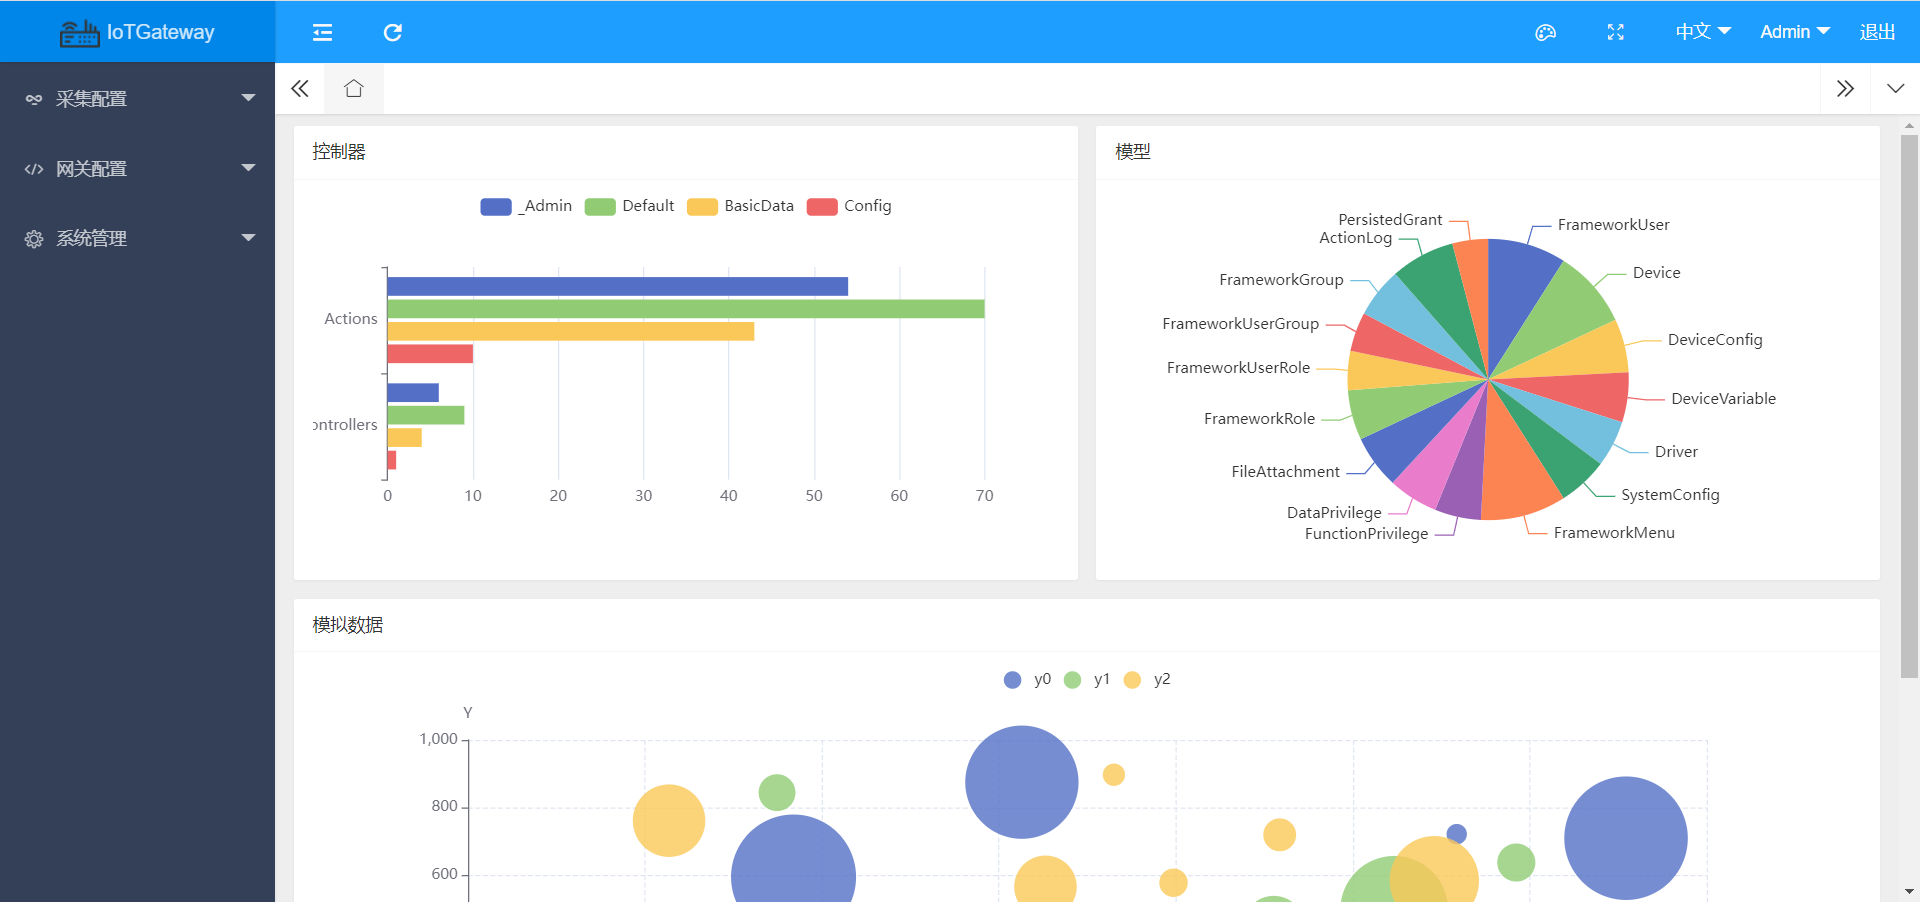1920x902 pixels.
Task: Click the refresh page icon
Action: pyautogui.click(x=393, y=33)
